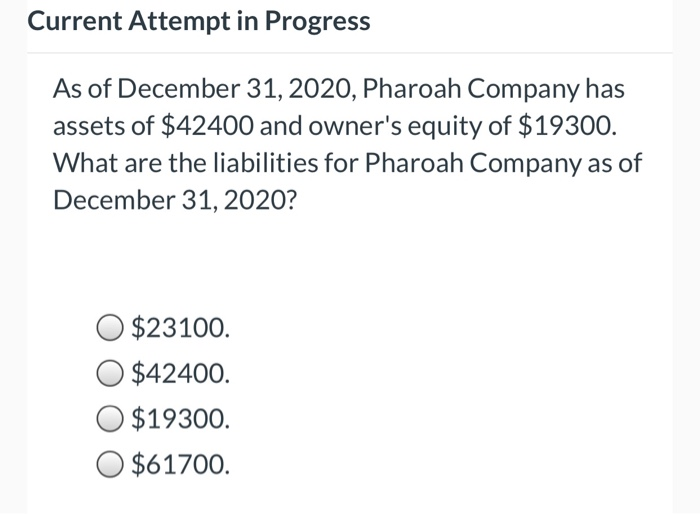The image size is (700, 514).
Task: Select the $23100 radio button
Action: (110, 327)
